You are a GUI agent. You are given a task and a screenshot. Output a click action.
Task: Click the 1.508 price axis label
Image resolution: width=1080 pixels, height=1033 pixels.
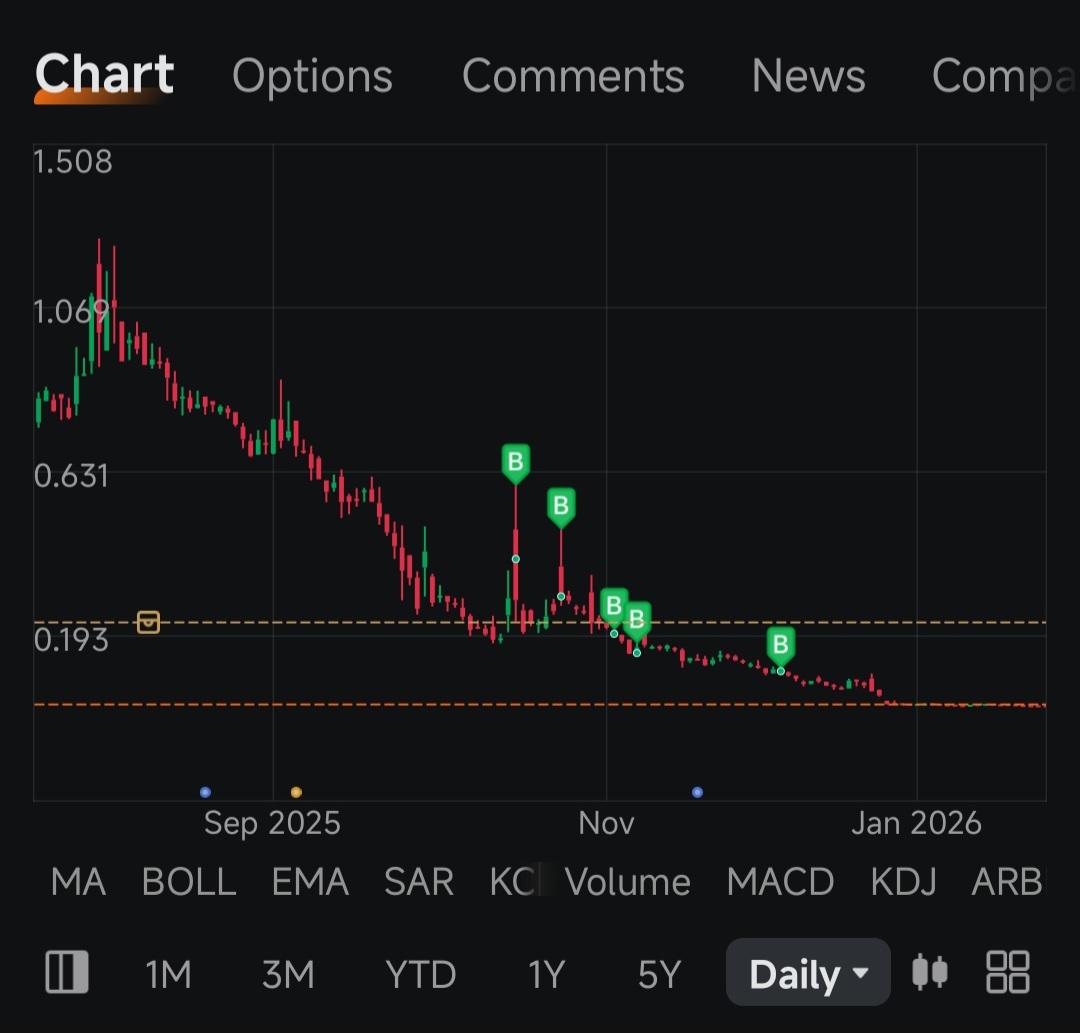pos(73,162)
